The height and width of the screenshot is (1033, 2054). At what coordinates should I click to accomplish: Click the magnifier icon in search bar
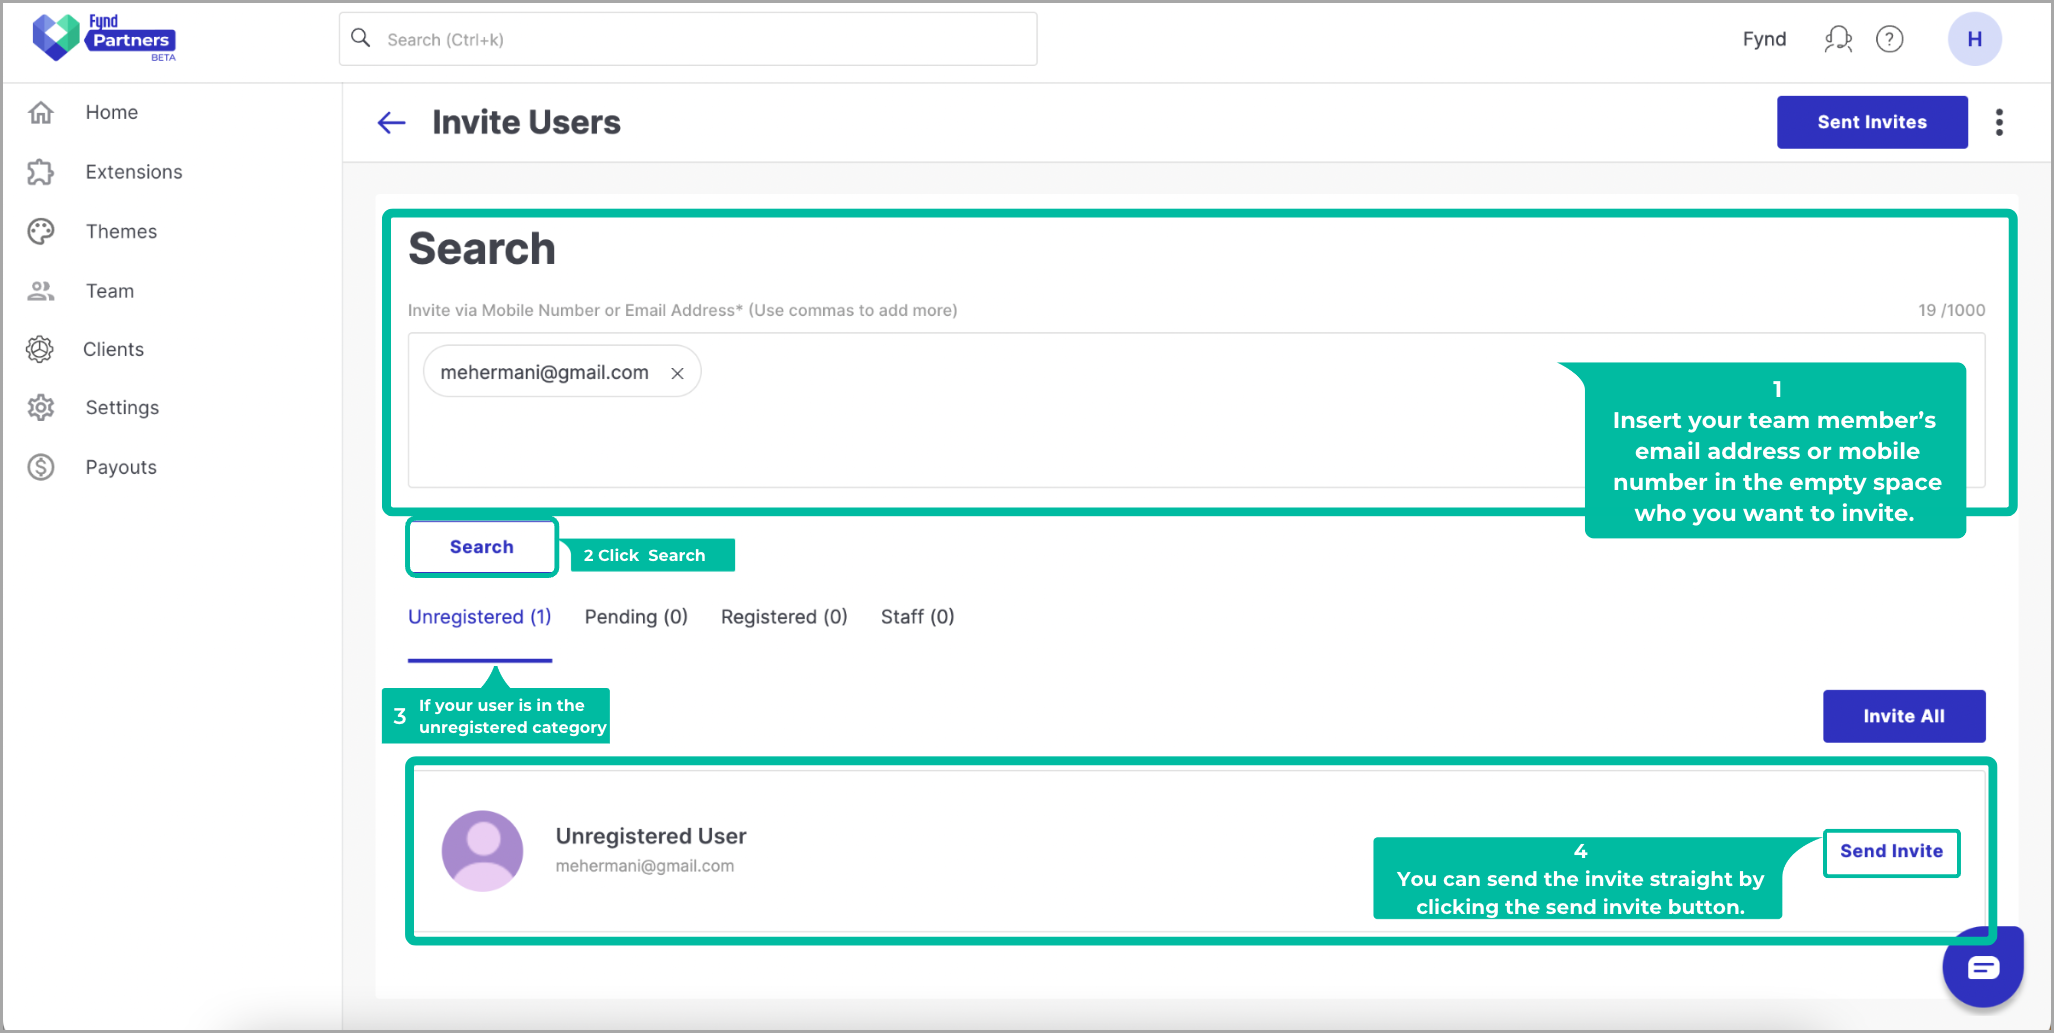click(361, 38)
